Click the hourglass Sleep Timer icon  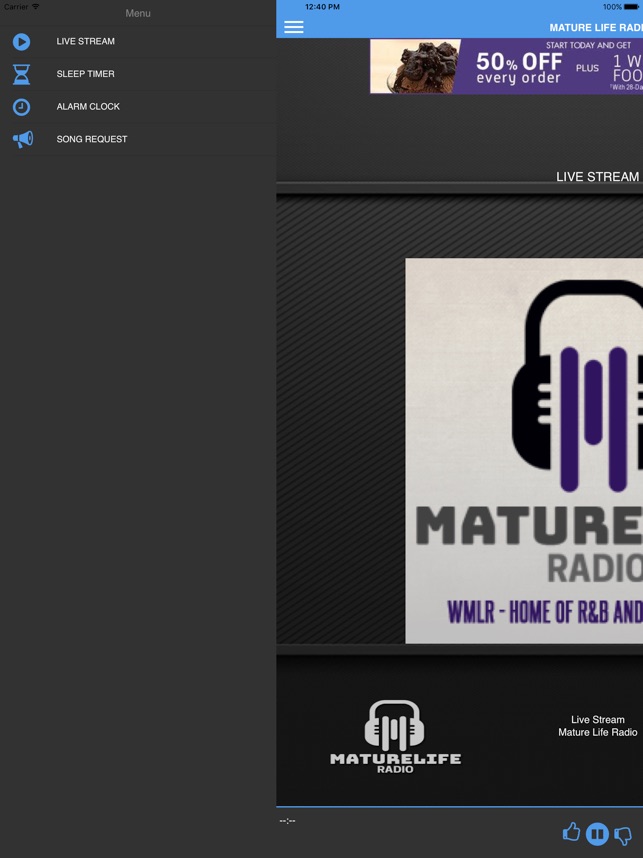tap(21, 74)
